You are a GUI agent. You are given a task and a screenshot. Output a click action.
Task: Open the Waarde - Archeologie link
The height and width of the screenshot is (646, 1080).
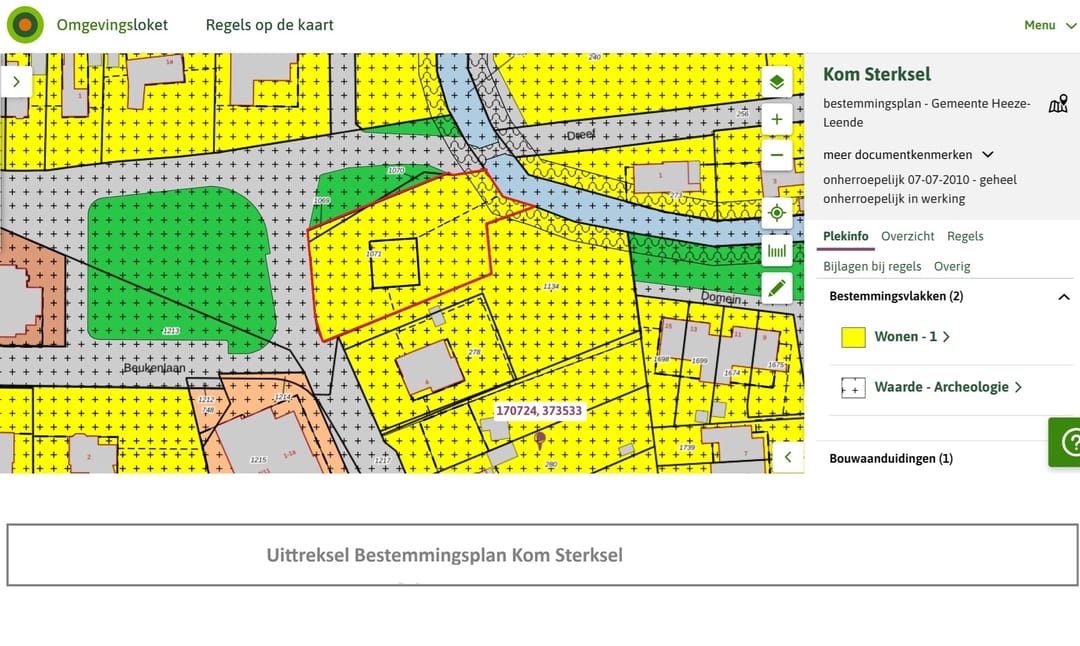click(x=947, y=387)
